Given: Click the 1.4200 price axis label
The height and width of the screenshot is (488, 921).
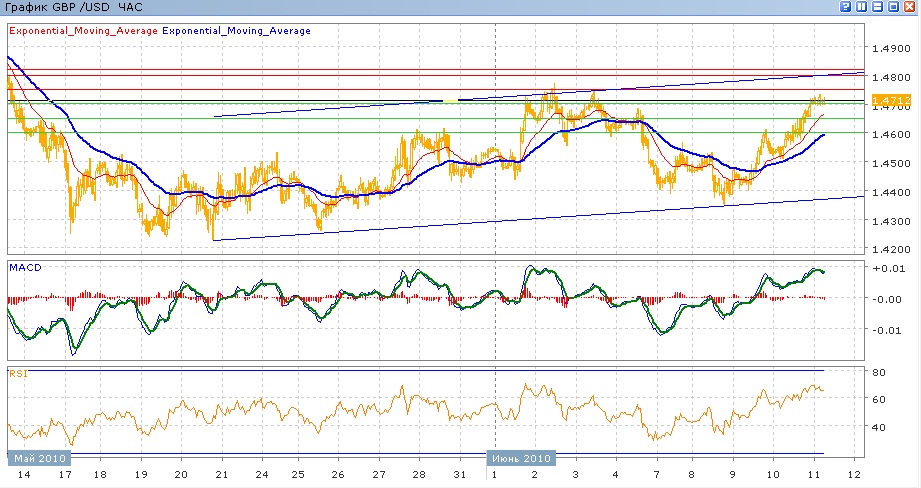Looking at the screenshot, I should tap(890, 249).
